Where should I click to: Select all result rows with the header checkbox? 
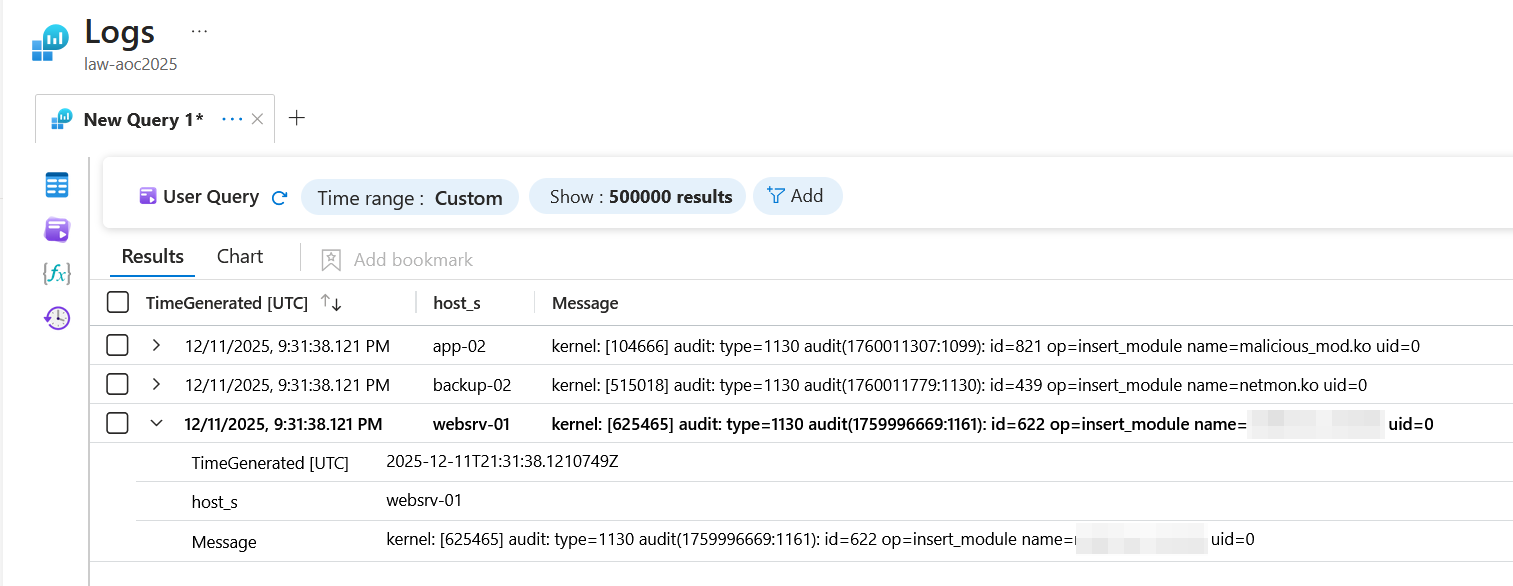117,301
